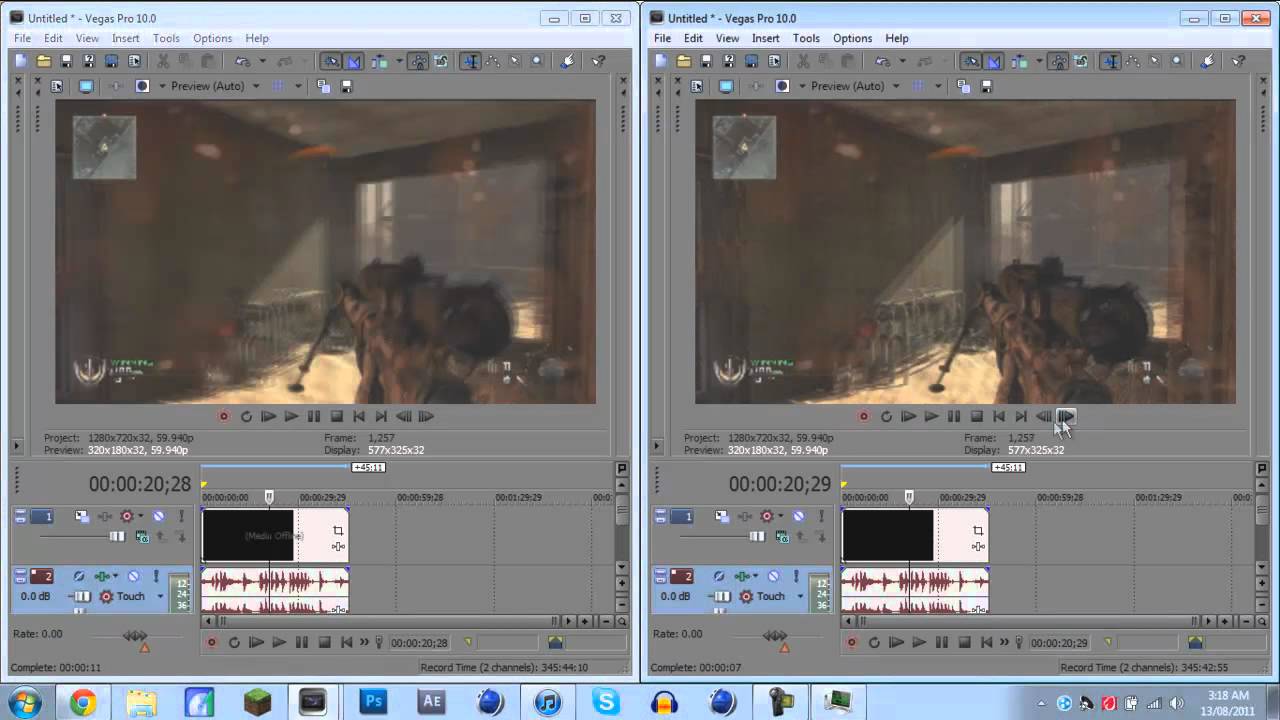The width and height of the screenshot is (1280, 720).
Task: Toggle Automatic Crossfades in left window toolbar
Action: (354, 61)
